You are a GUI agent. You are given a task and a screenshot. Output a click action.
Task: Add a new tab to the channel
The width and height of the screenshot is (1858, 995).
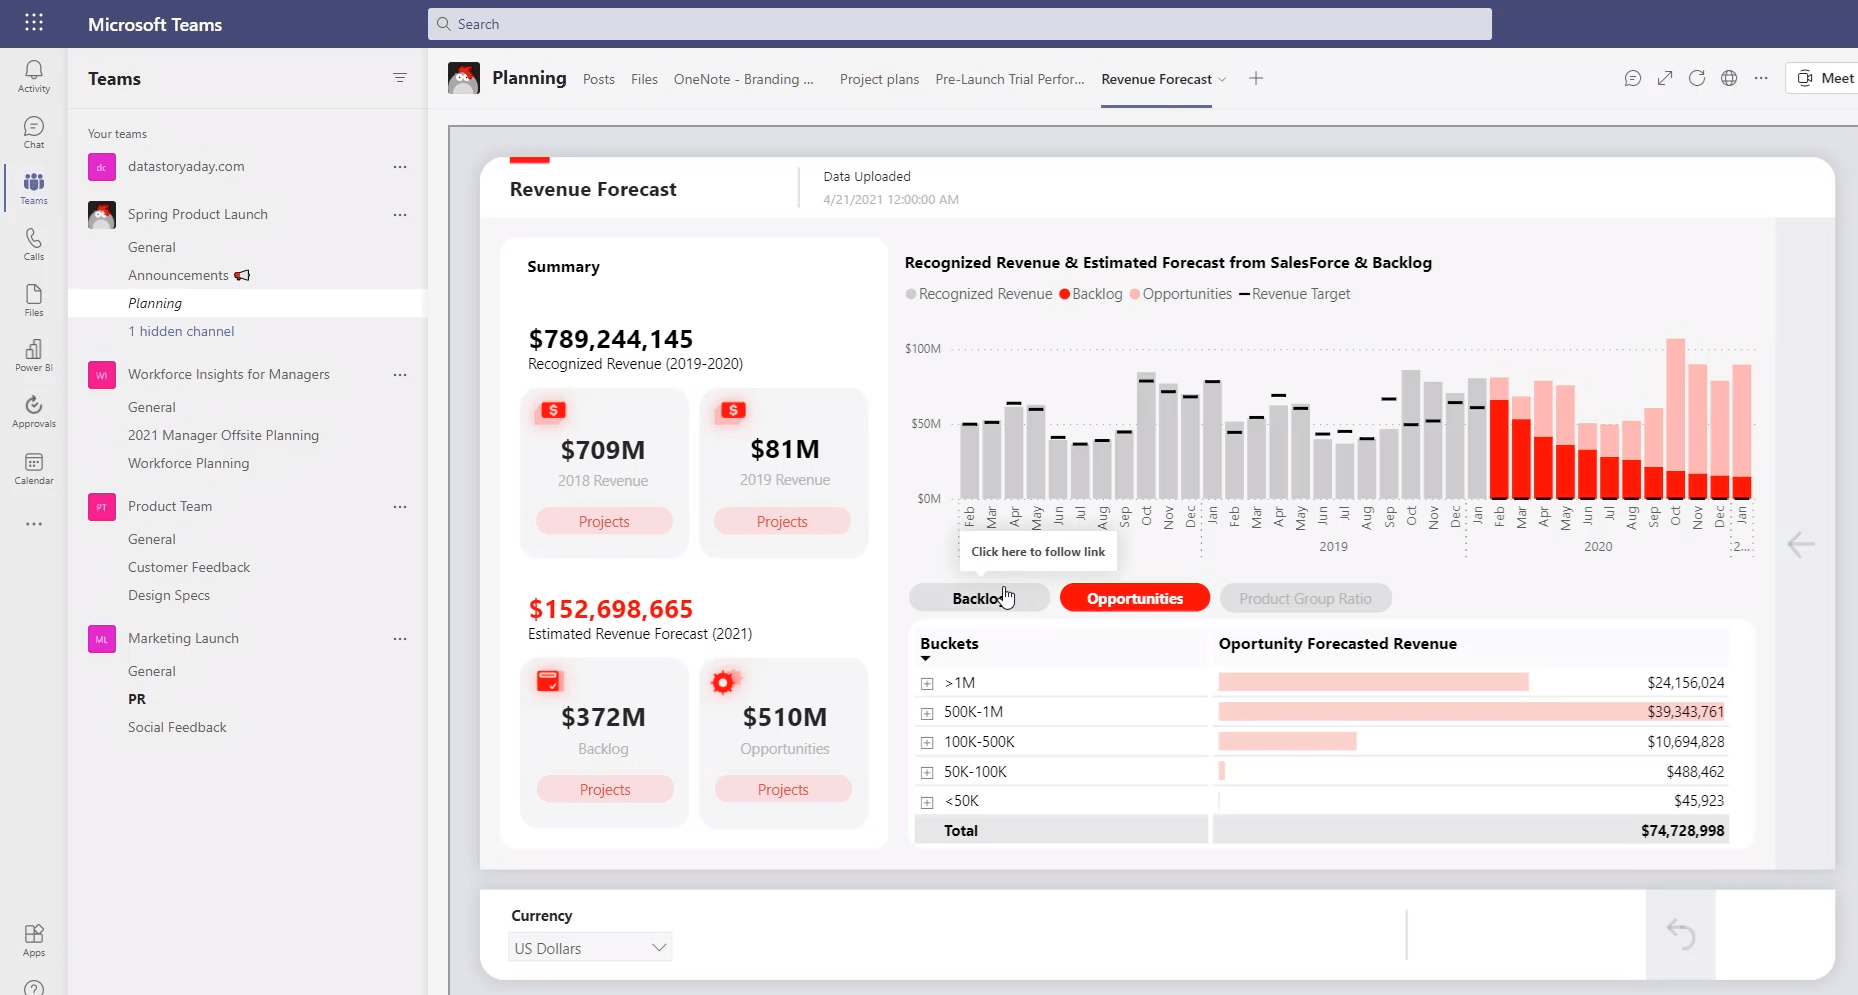pos(1256,78)
